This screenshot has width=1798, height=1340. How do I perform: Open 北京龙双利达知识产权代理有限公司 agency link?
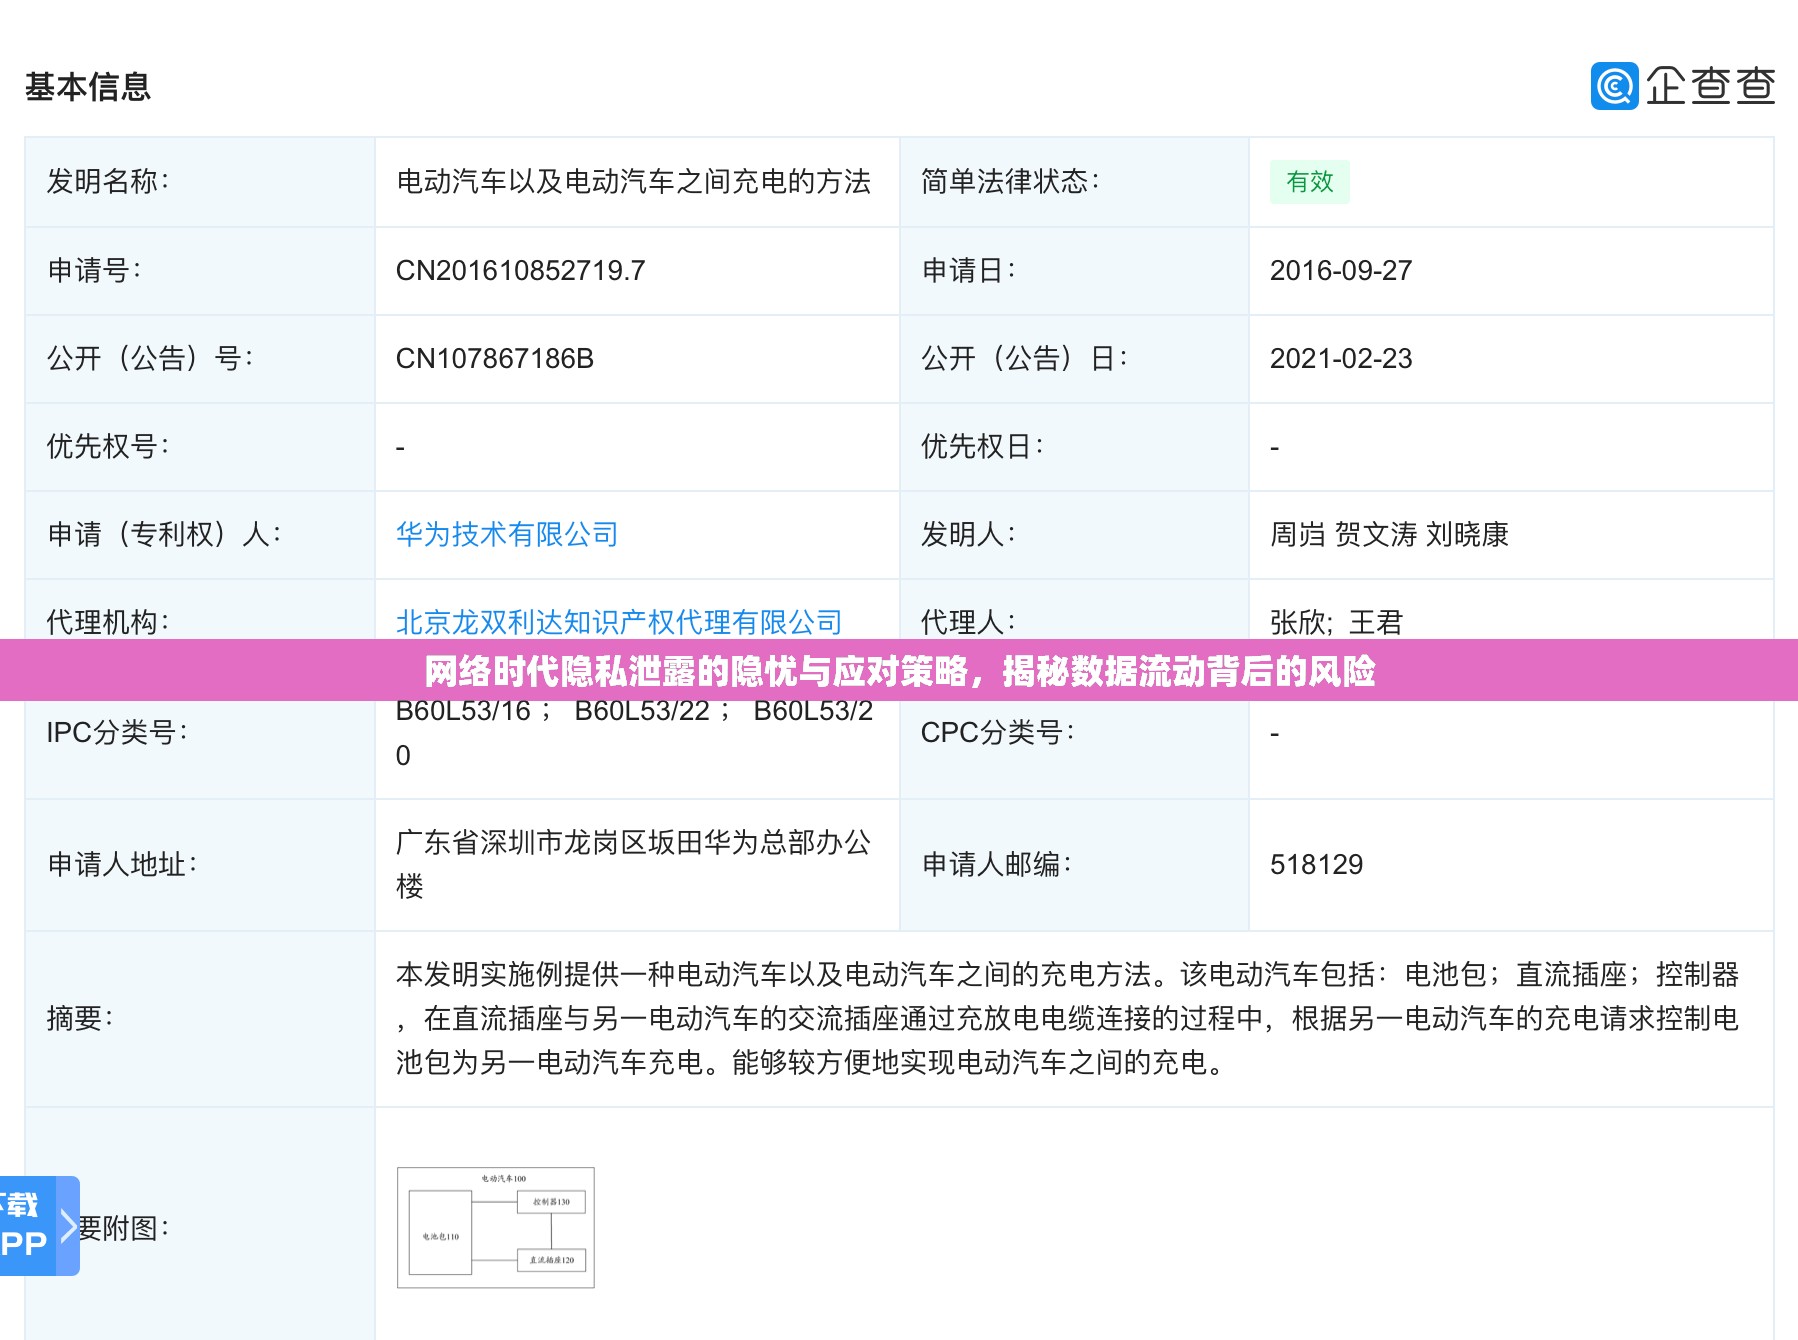[619, 622]
